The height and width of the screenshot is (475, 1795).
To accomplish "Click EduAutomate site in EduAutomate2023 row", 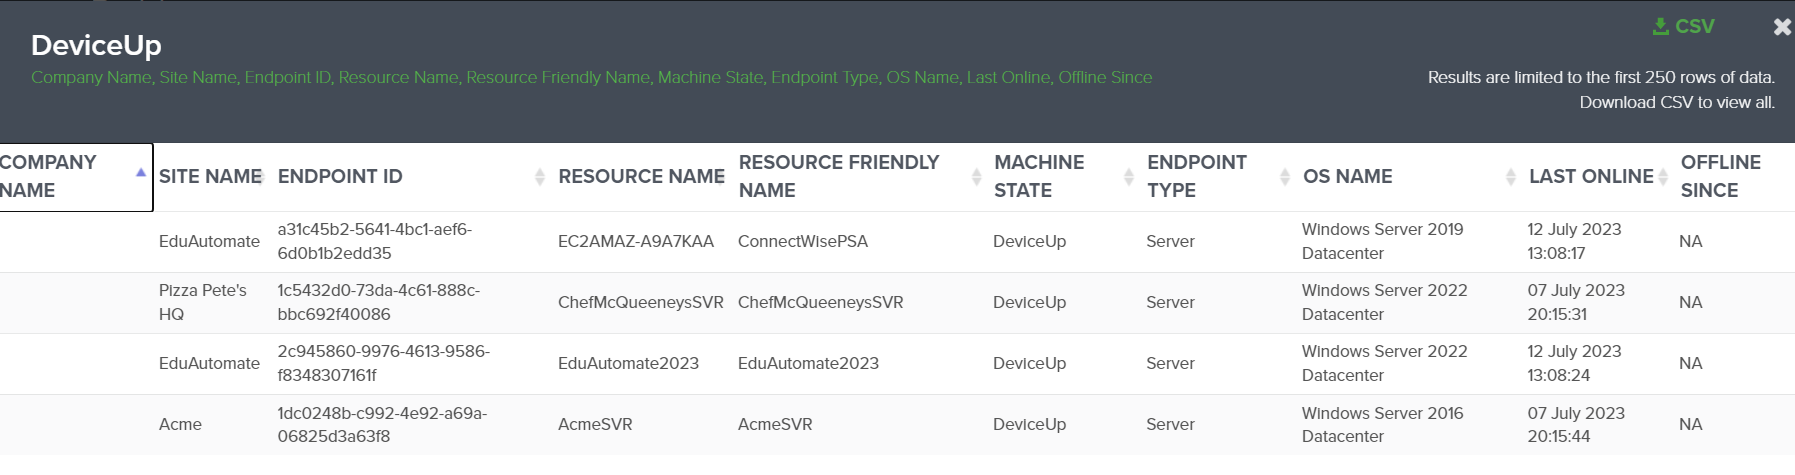I will pyautogui.click(x=209, y=363).
